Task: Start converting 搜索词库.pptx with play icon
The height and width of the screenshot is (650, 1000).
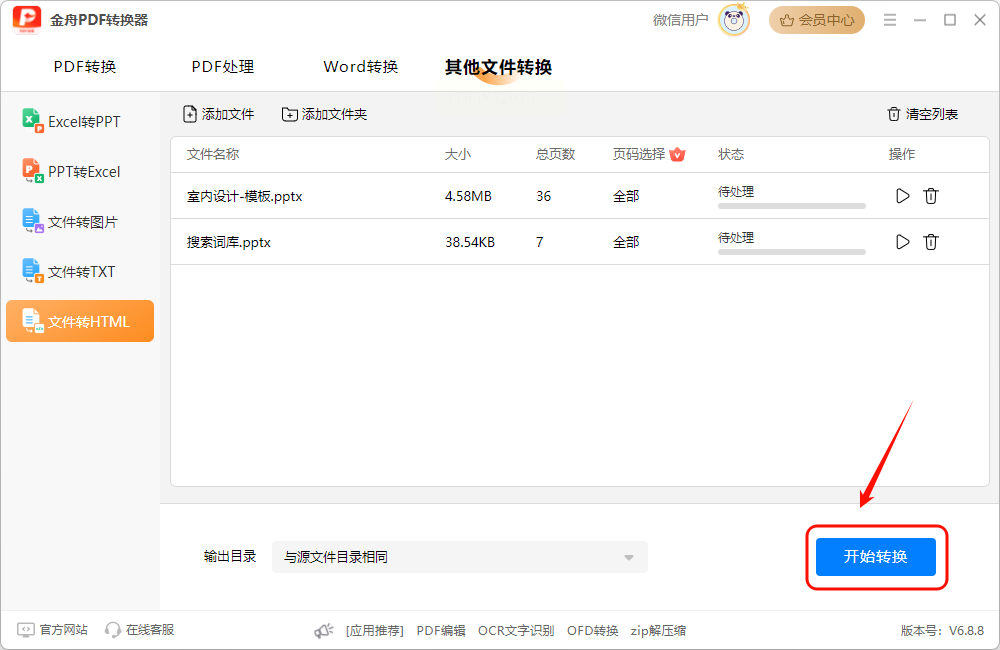Action: (902, 242)
